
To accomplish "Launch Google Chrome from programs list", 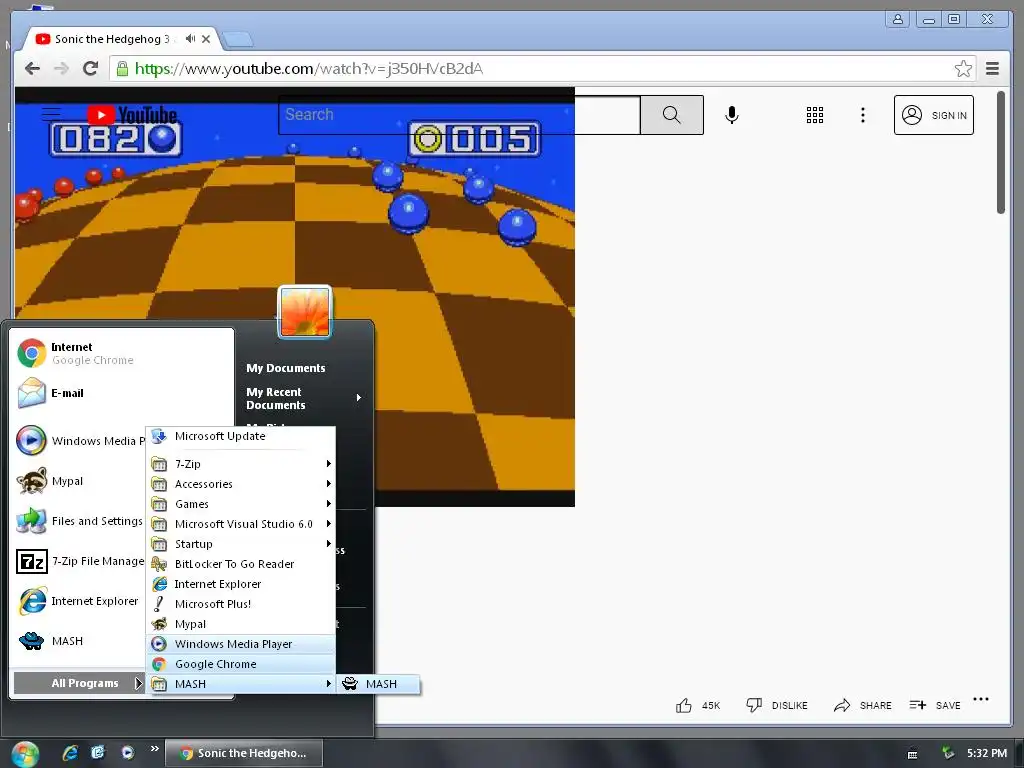I will [x=241, y=664].
